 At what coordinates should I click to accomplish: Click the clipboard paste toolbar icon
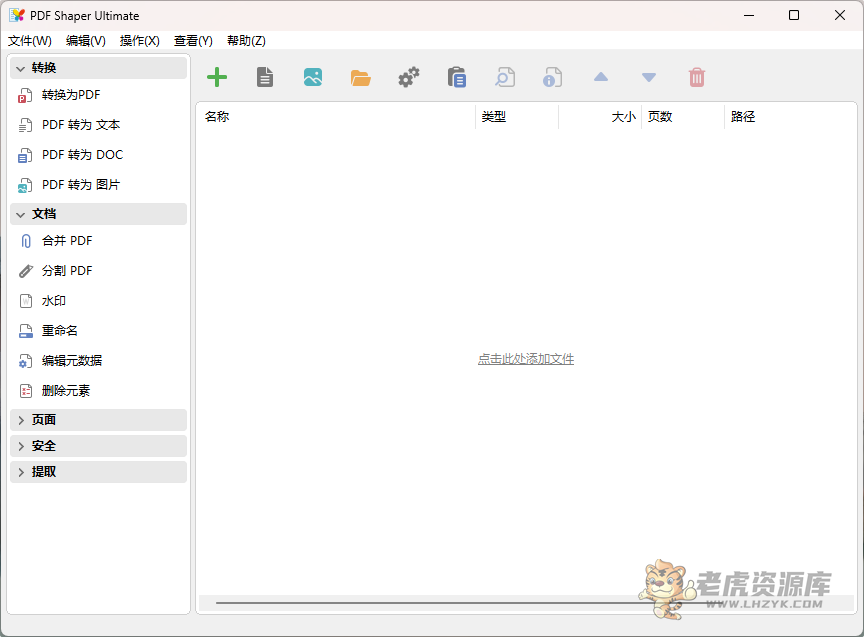click(457, 77)
